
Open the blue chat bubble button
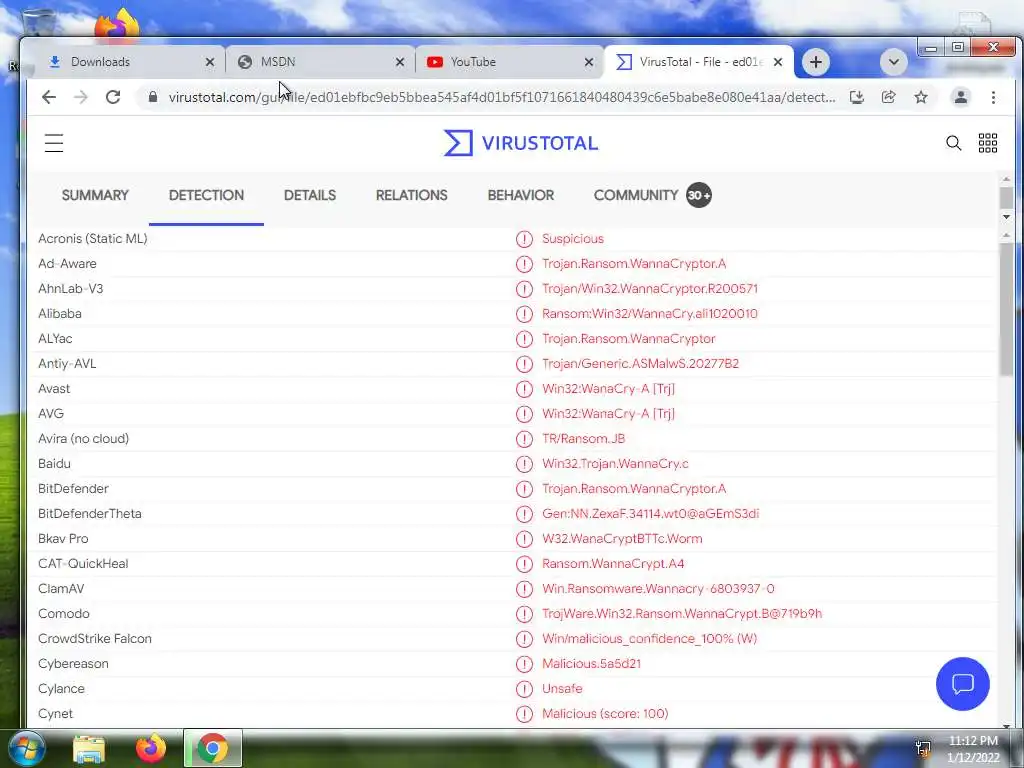coord(963,684)
